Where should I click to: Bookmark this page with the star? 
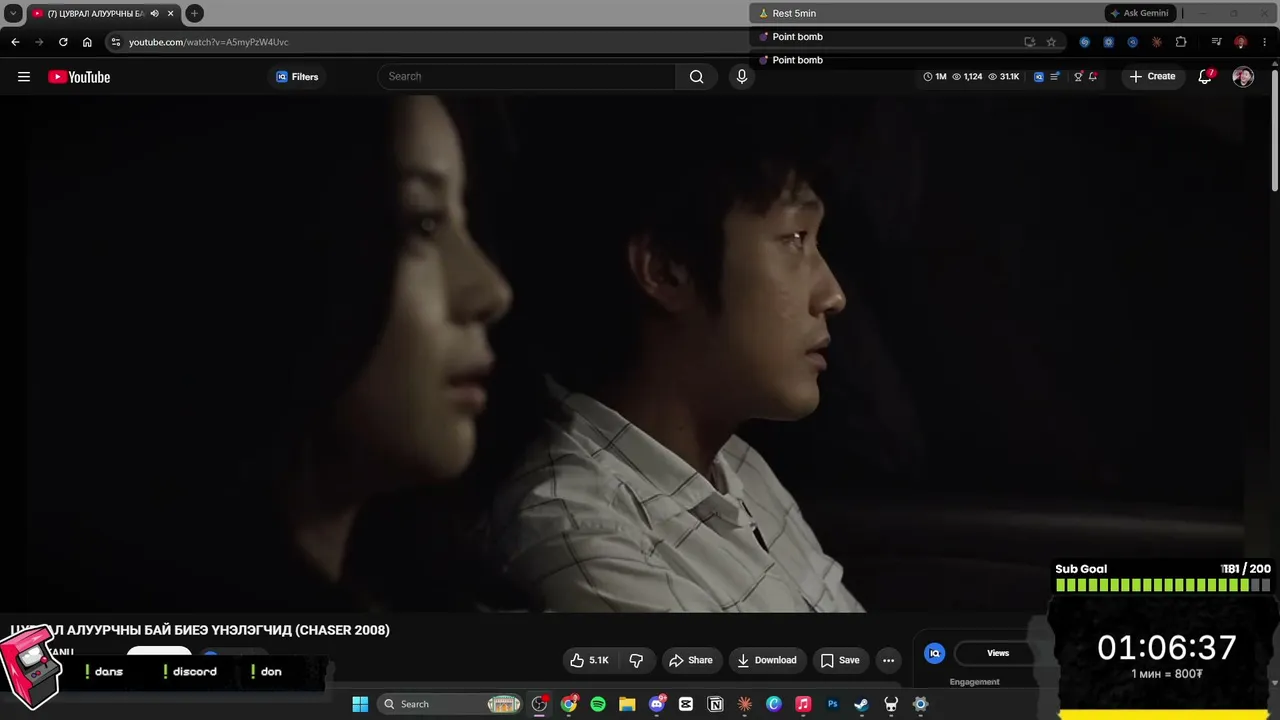coord(1051,42)
